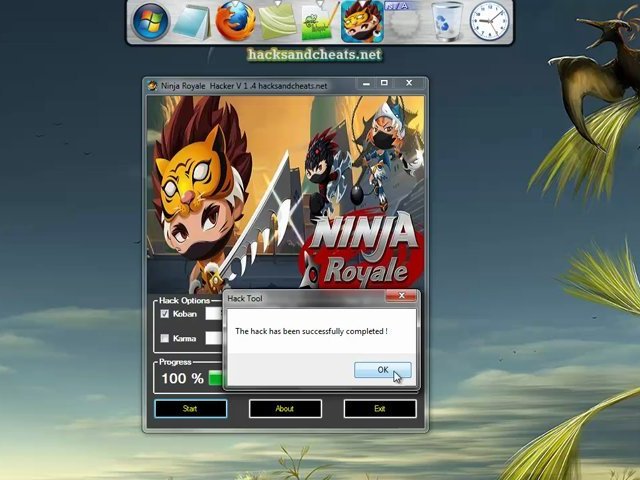Uncheck the Koban checkbox
This screenshot has height=480, width=640.
165,314
